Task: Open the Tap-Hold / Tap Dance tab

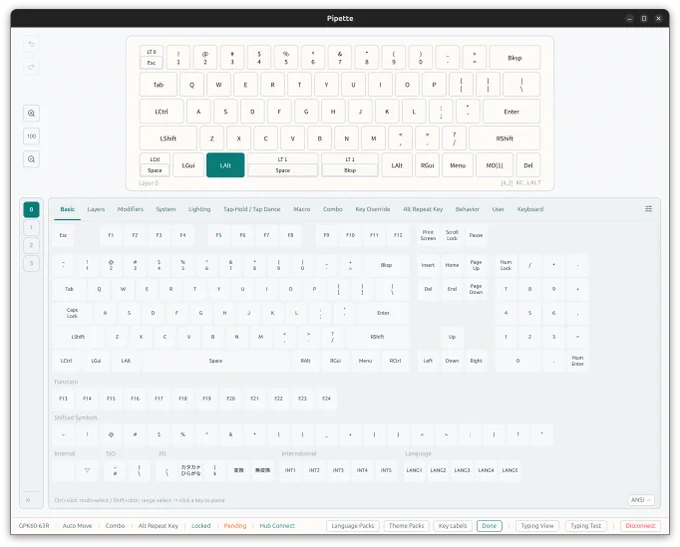Action: click(252, 209)
